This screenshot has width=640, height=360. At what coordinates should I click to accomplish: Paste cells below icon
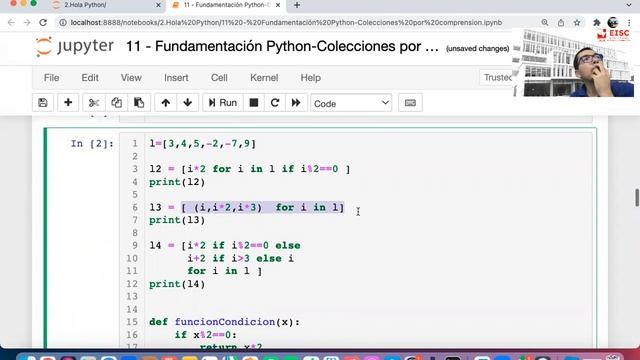click(x=139, y=103)
